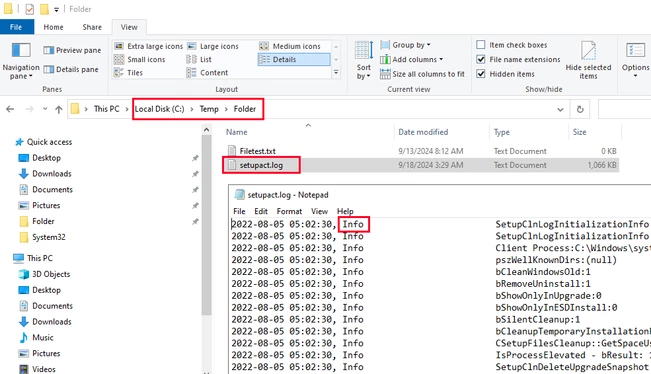Open Notepad File menu
This screenshot has width=651, height=374.
point(239,211)
